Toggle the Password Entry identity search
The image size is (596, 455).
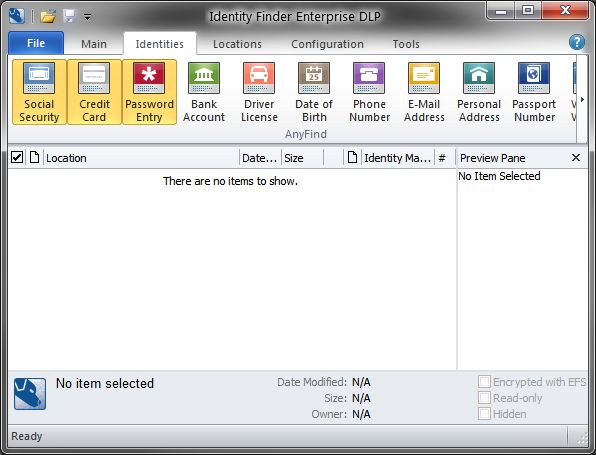[149, 92]
